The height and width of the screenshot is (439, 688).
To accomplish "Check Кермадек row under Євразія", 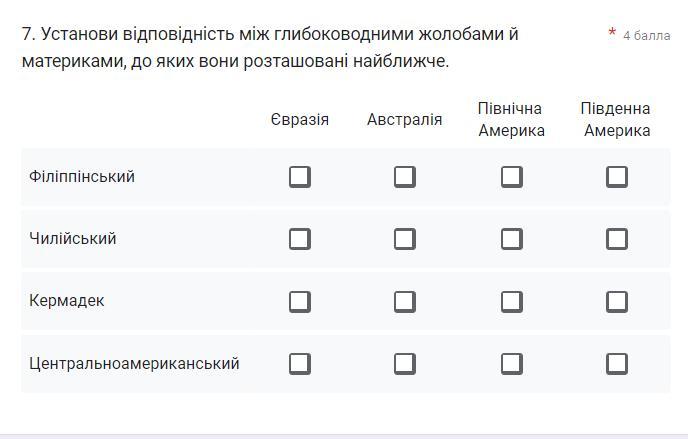I will click(299, 301).
